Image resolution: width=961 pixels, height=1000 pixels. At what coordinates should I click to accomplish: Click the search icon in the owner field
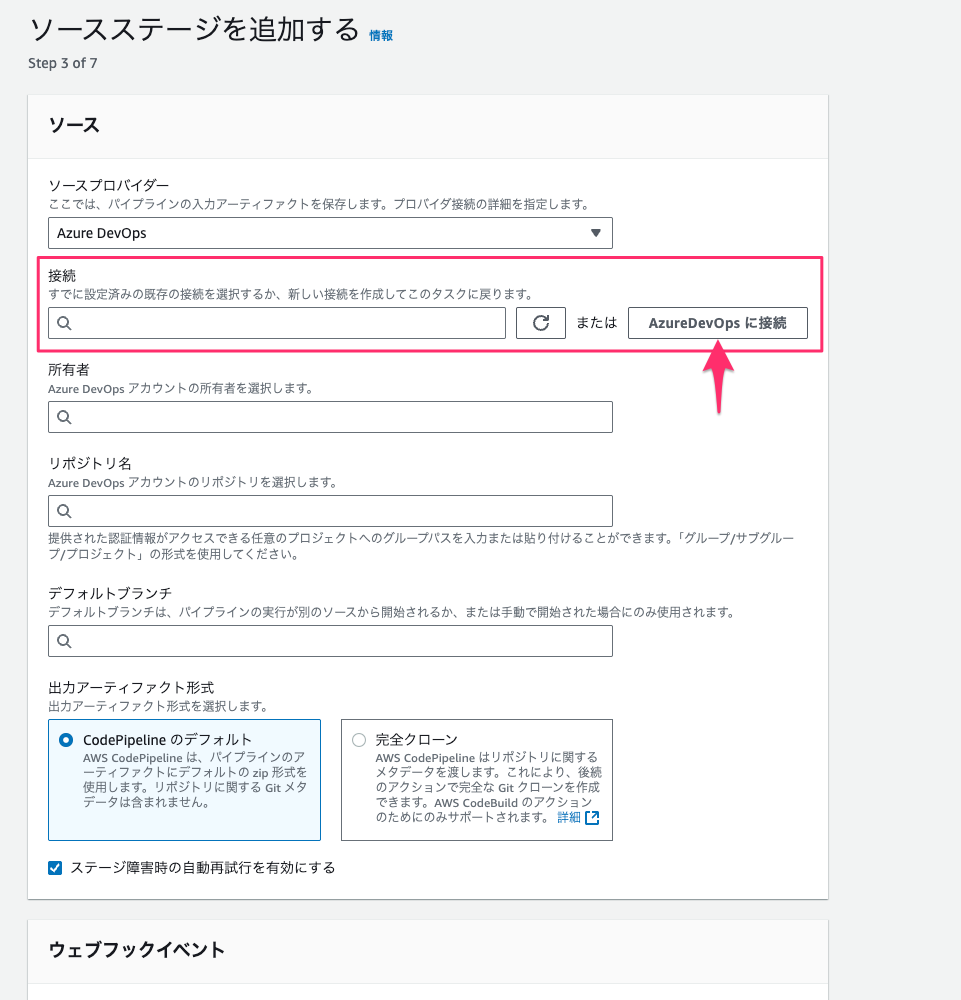pyautogui.click(x=64, y=417)
